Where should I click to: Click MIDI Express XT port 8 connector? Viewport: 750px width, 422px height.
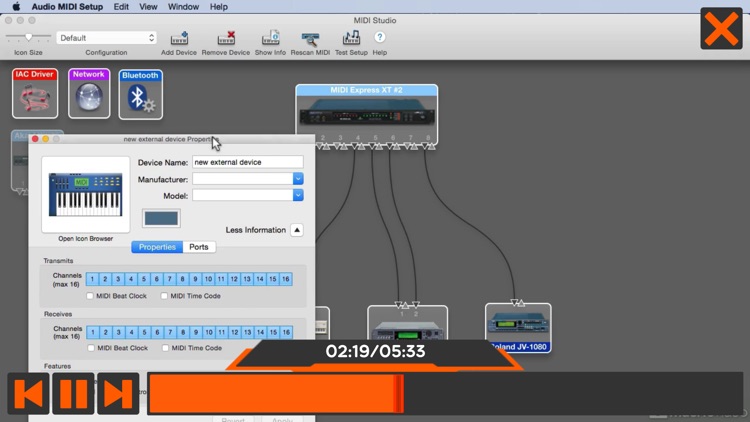click(428, 146)
